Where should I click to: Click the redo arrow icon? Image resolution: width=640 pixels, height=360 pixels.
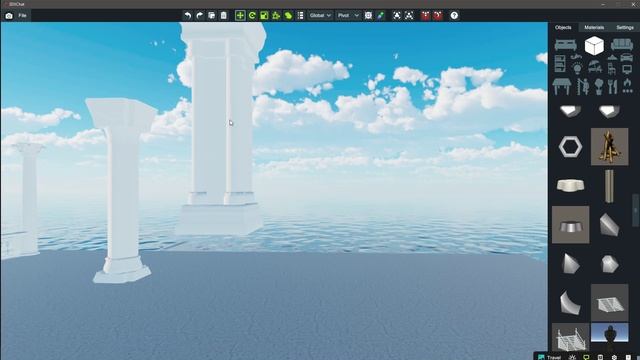tap(200, 16)
